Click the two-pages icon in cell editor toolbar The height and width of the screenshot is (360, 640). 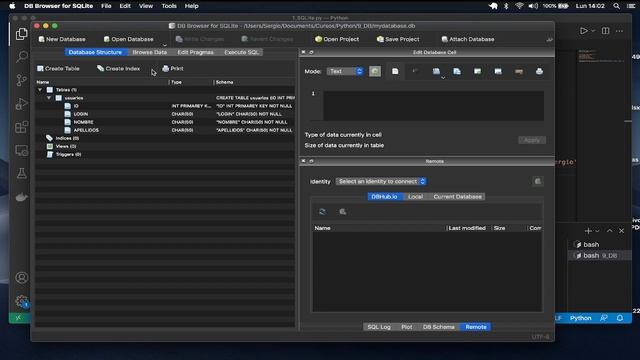(x=457, y=71)
